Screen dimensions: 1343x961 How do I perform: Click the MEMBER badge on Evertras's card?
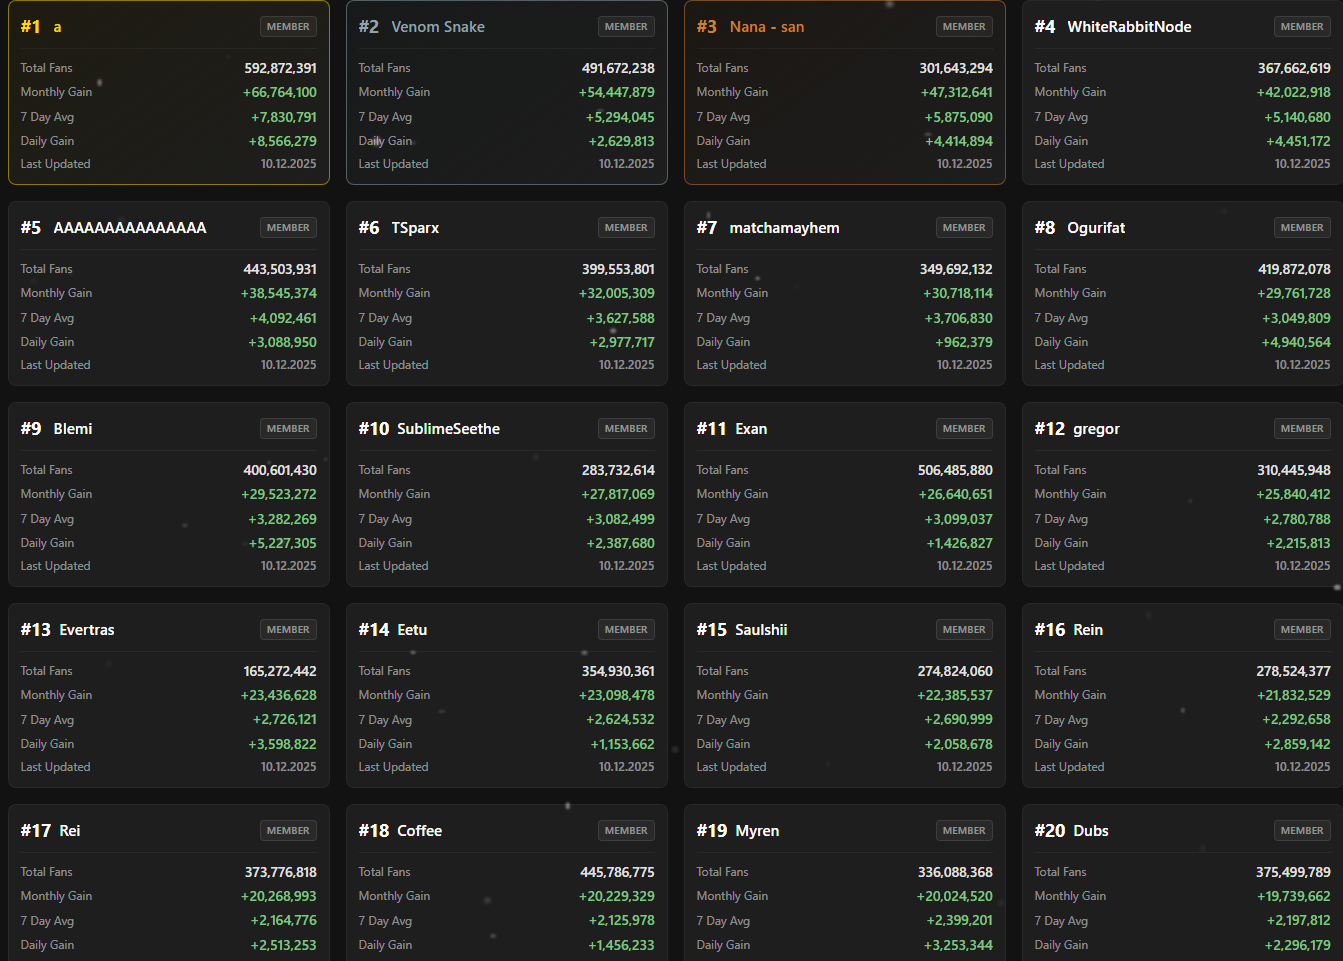coord(288,630)
